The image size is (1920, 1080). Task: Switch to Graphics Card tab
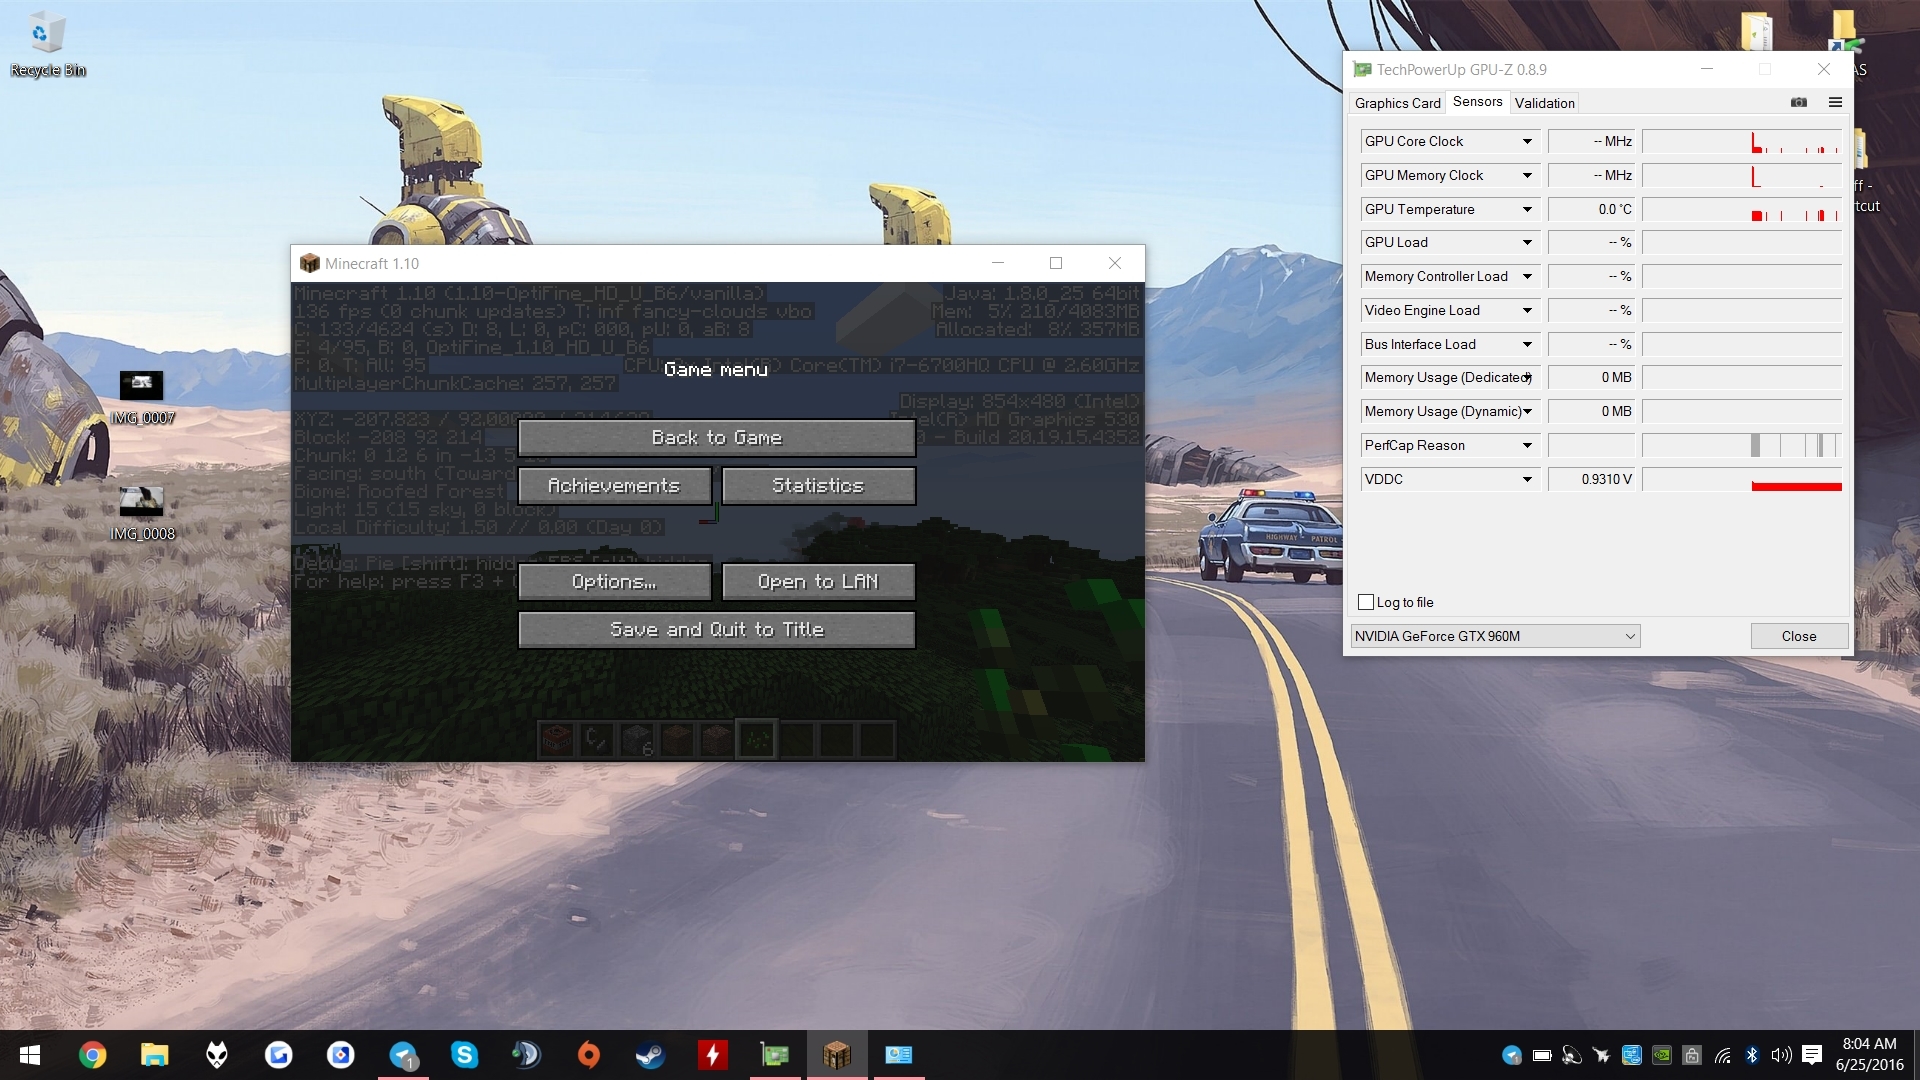(1397, 103)
